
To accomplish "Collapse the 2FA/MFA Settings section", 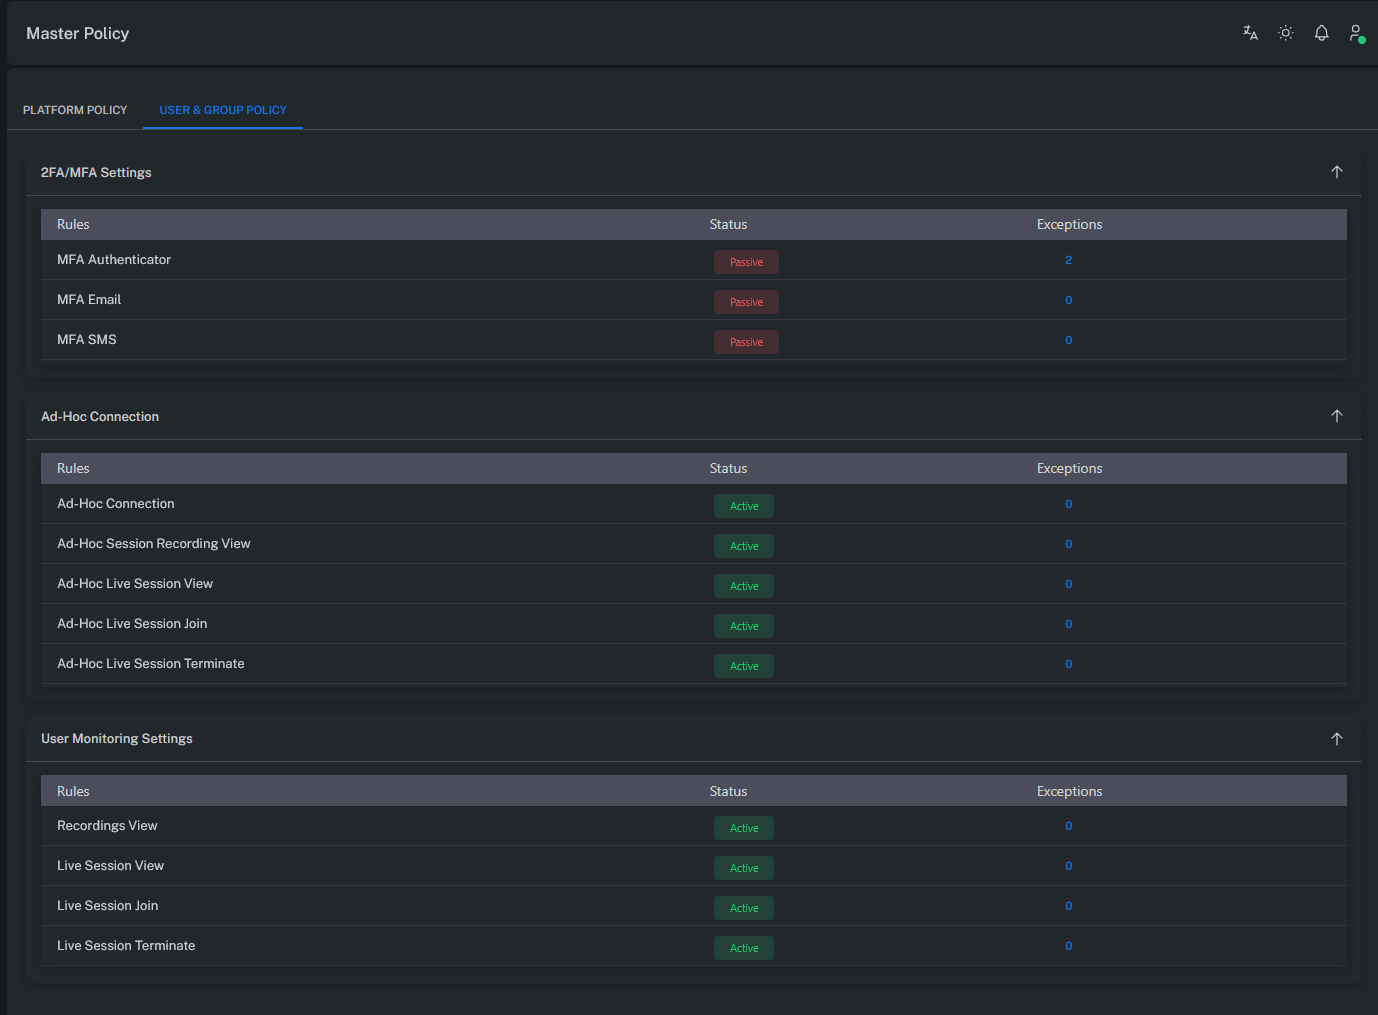I will click(1336, 172).
